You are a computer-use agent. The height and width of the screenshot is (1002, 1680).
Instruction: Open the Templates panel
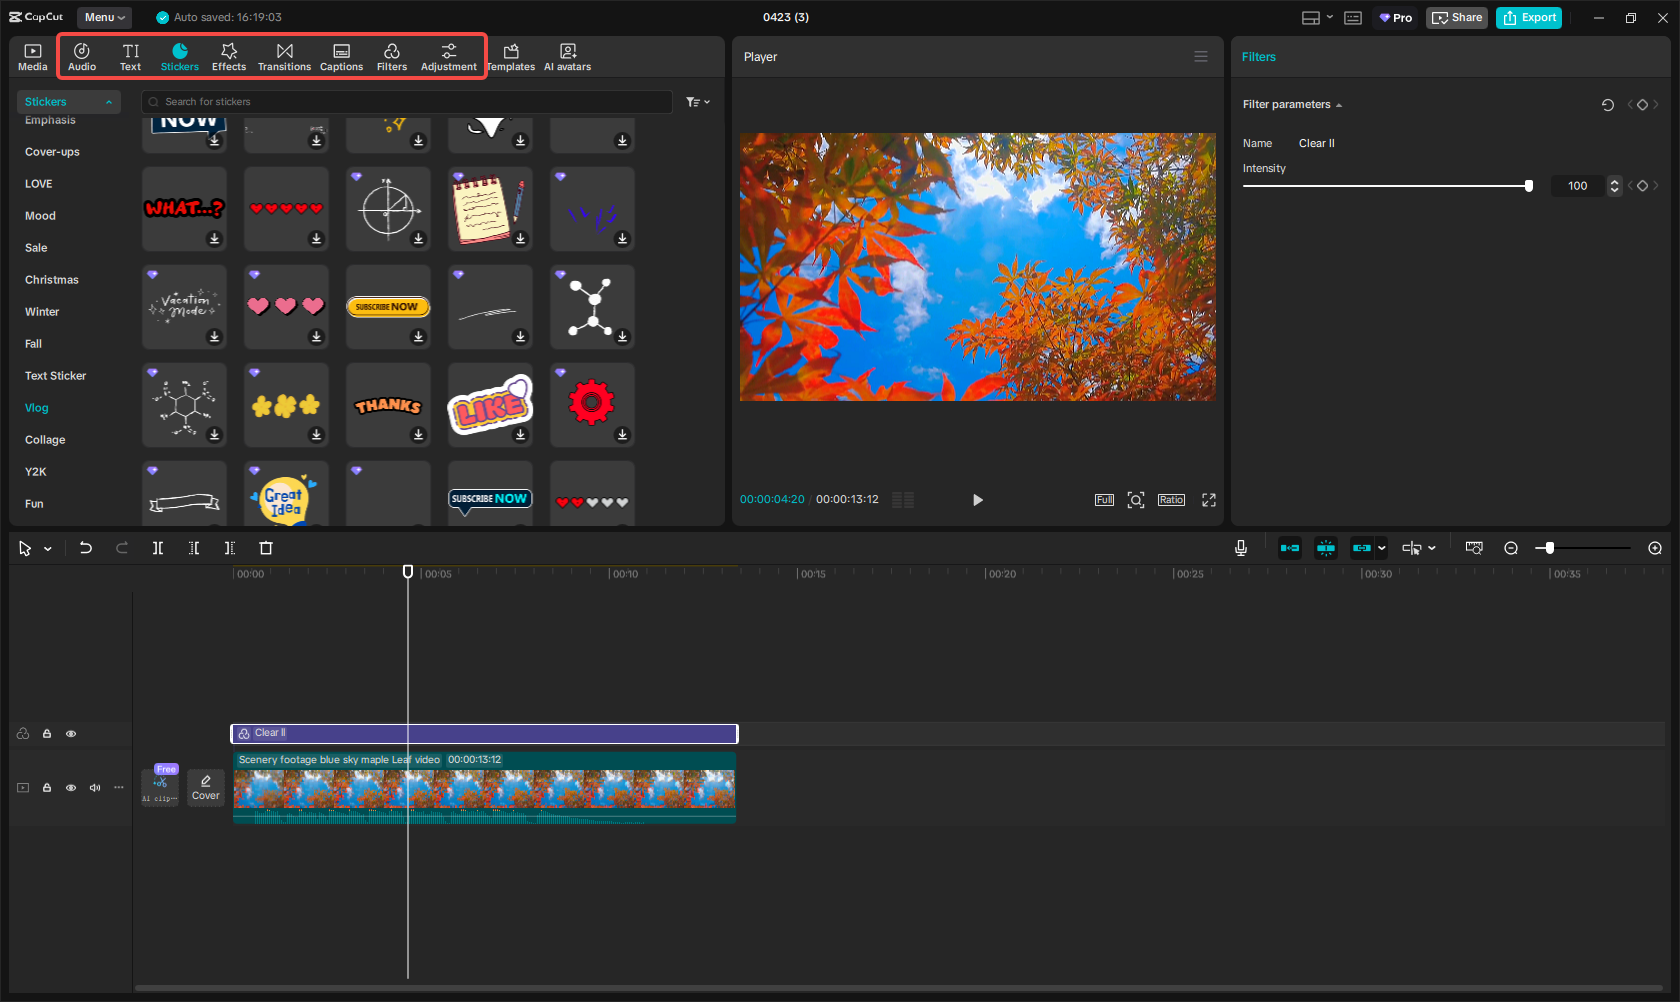[x=511, y=55]
